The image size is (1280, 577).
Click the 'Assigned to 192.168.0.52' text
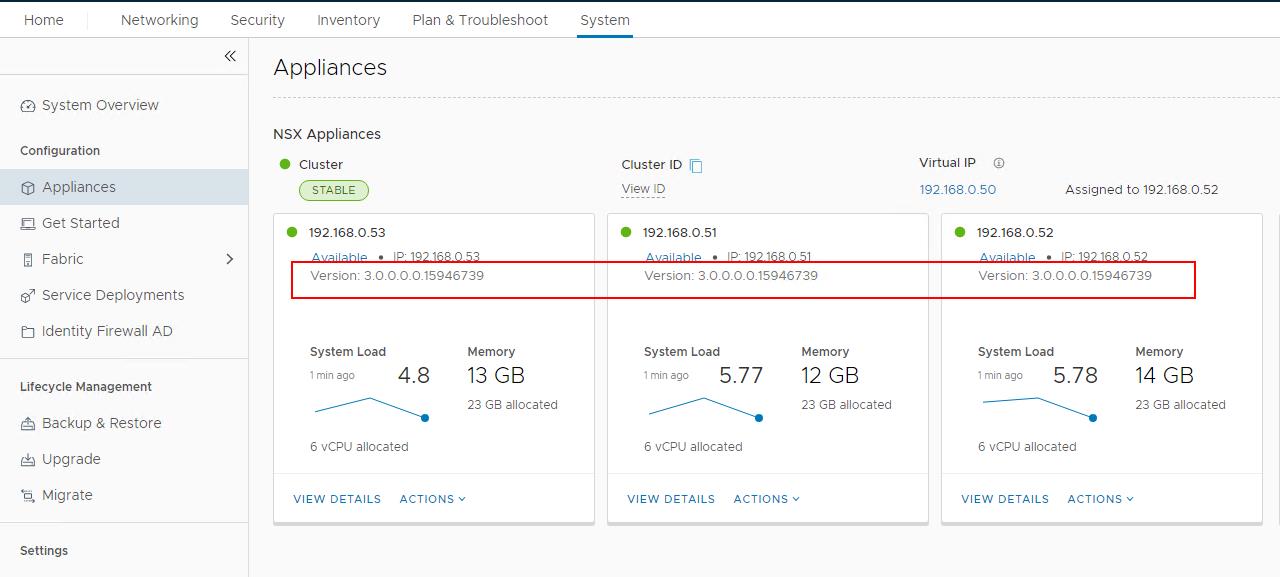coord(1141,189)
